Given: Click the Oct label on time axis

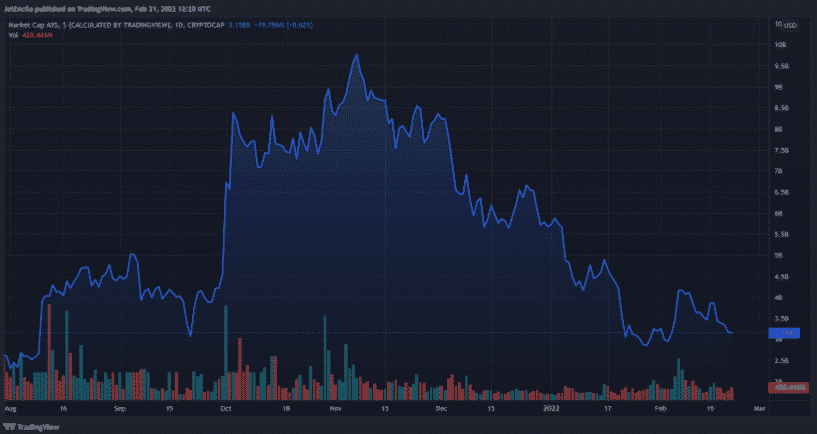Looking at the screenshot, I should click(x=226, y=409).
